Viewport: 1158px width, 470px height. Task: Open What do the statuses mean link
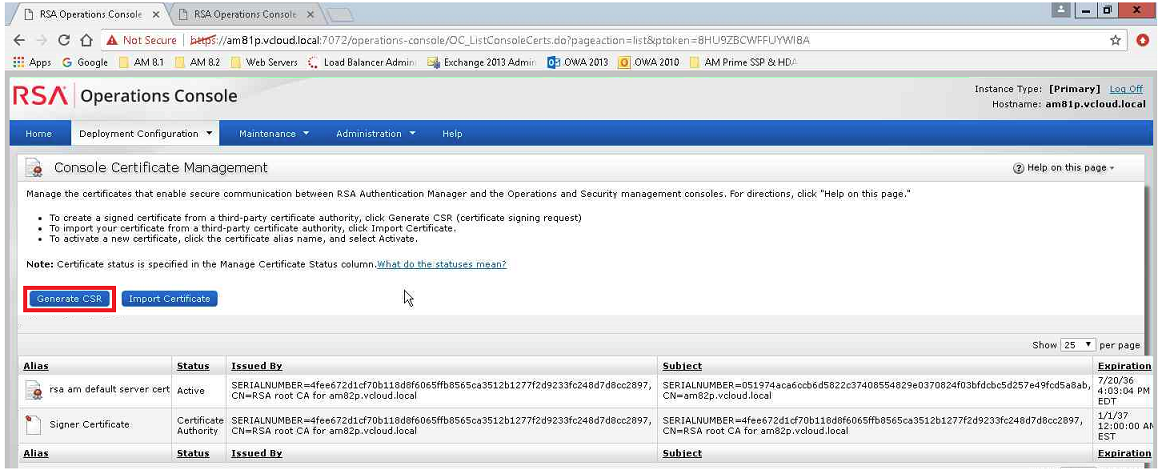441,264
